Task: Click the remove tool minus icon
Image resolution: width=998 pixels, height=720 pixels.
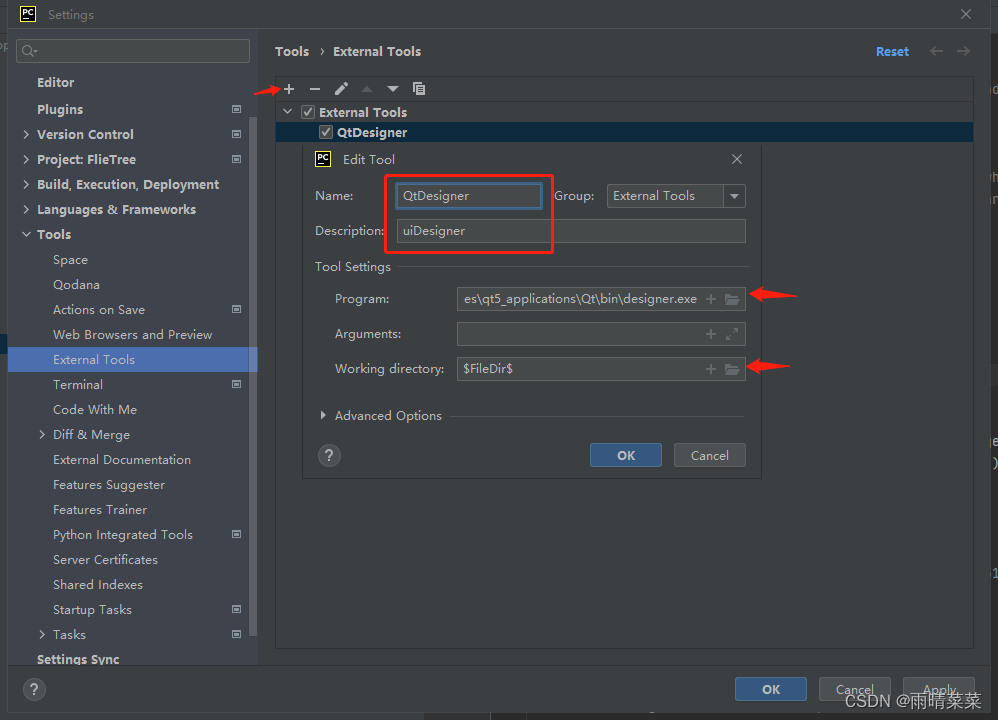Action: 315,89
